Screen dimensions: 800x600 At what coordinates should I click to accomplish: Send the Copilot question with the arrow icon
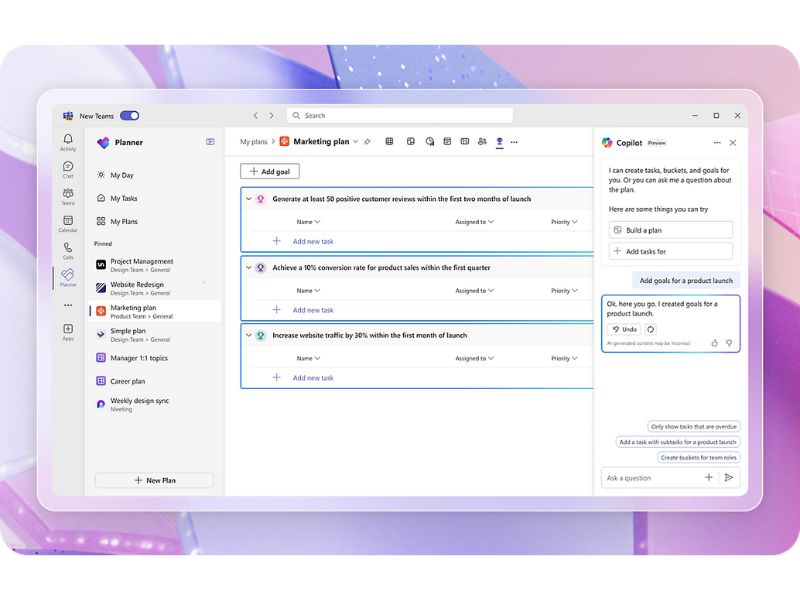[729, 478]
